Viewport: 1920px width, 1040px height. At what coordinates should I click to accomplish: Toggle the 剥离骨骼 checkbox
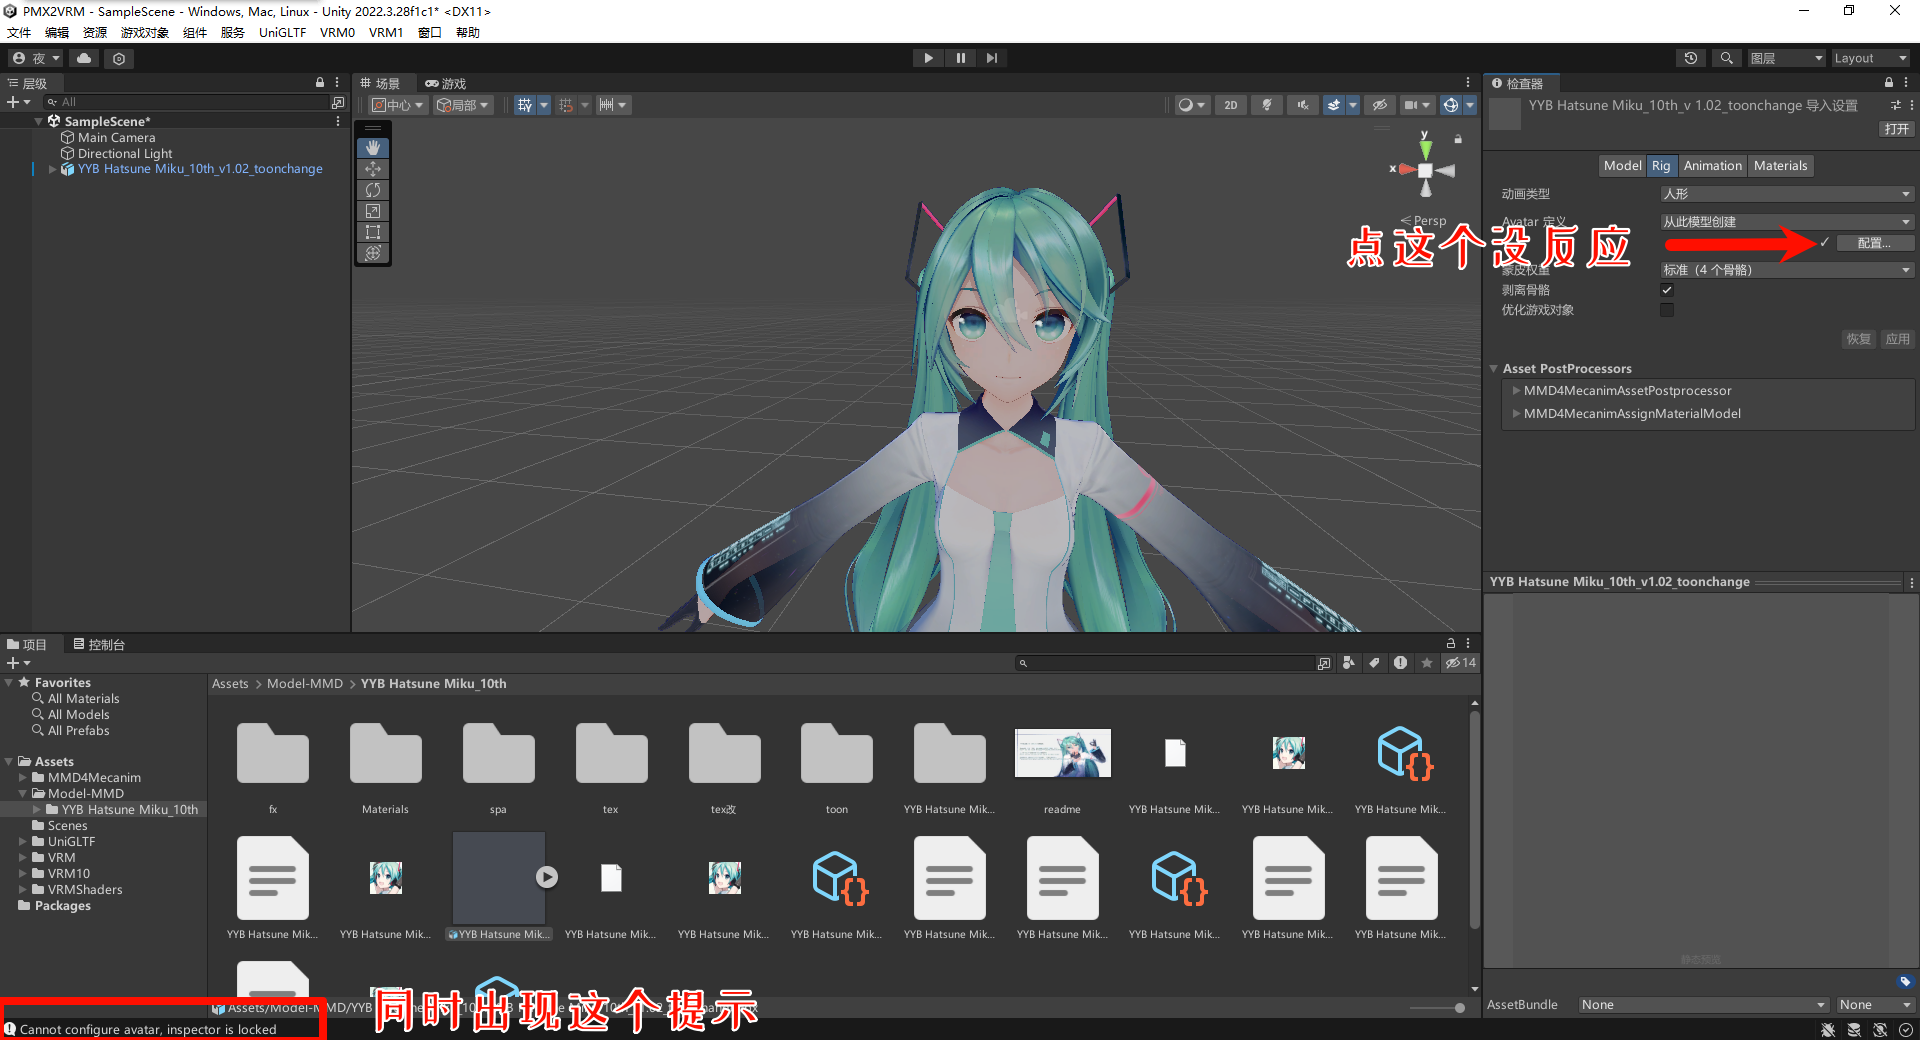pyautogui.click(x=1667, y=290)
